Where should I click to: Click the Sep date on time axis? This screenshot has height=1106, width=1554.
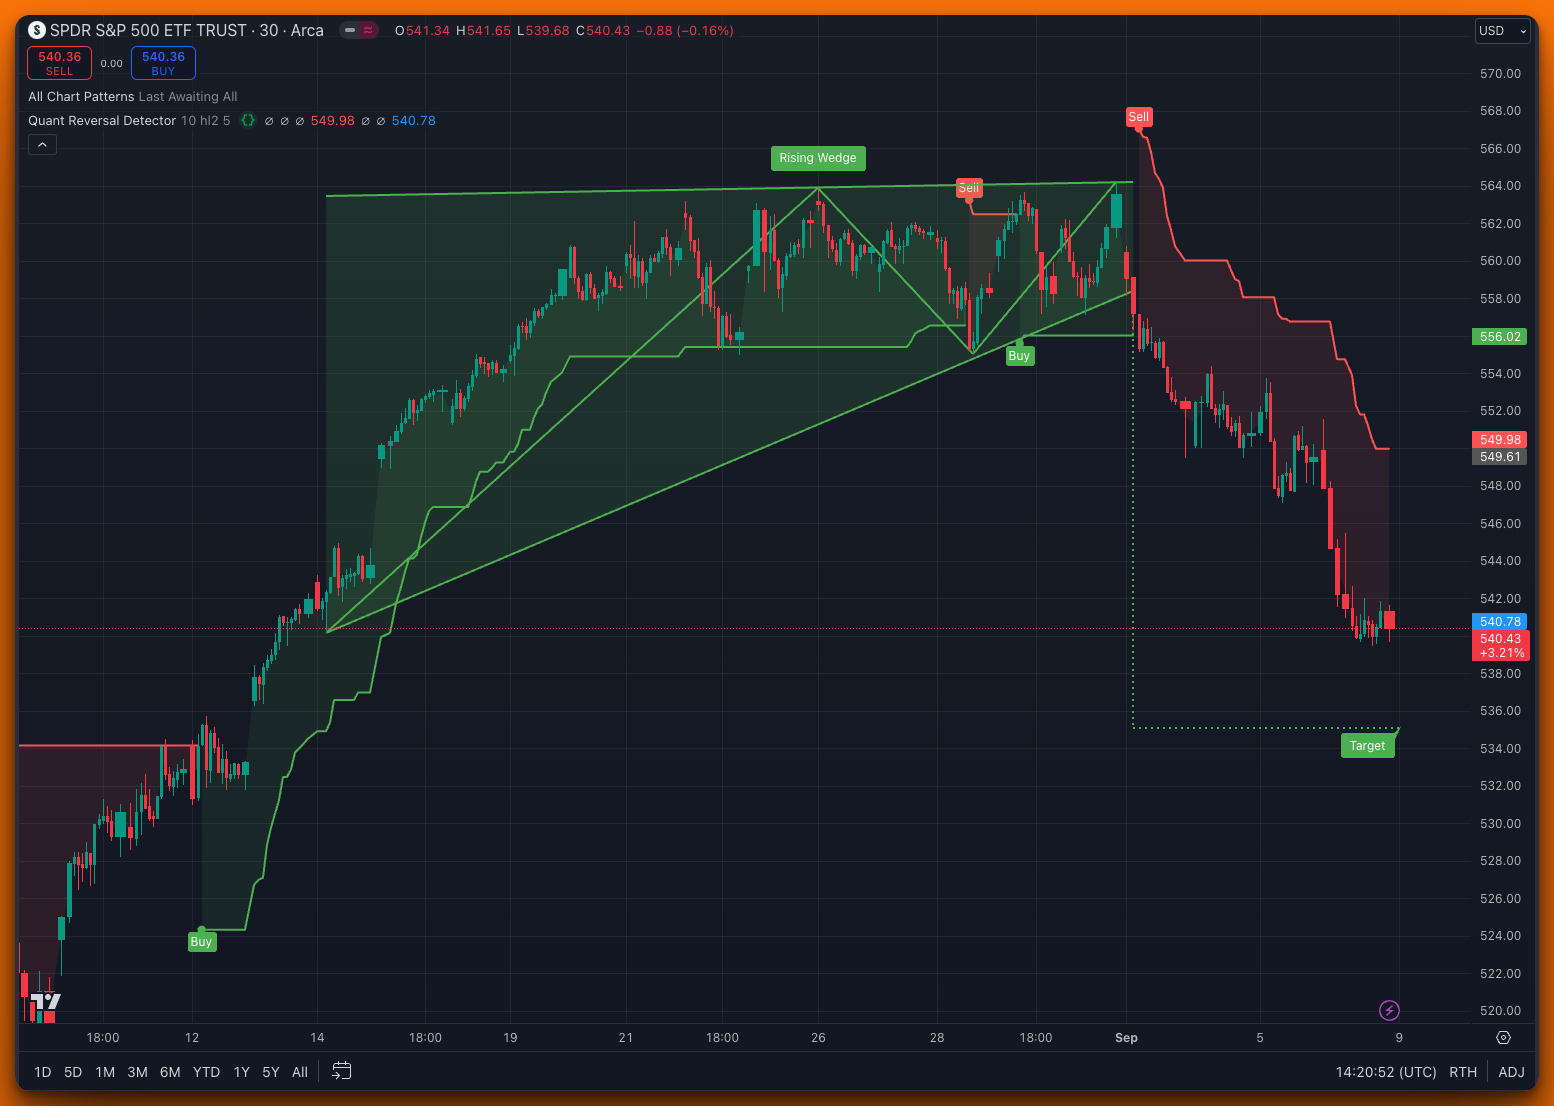click(1126, 1038)
